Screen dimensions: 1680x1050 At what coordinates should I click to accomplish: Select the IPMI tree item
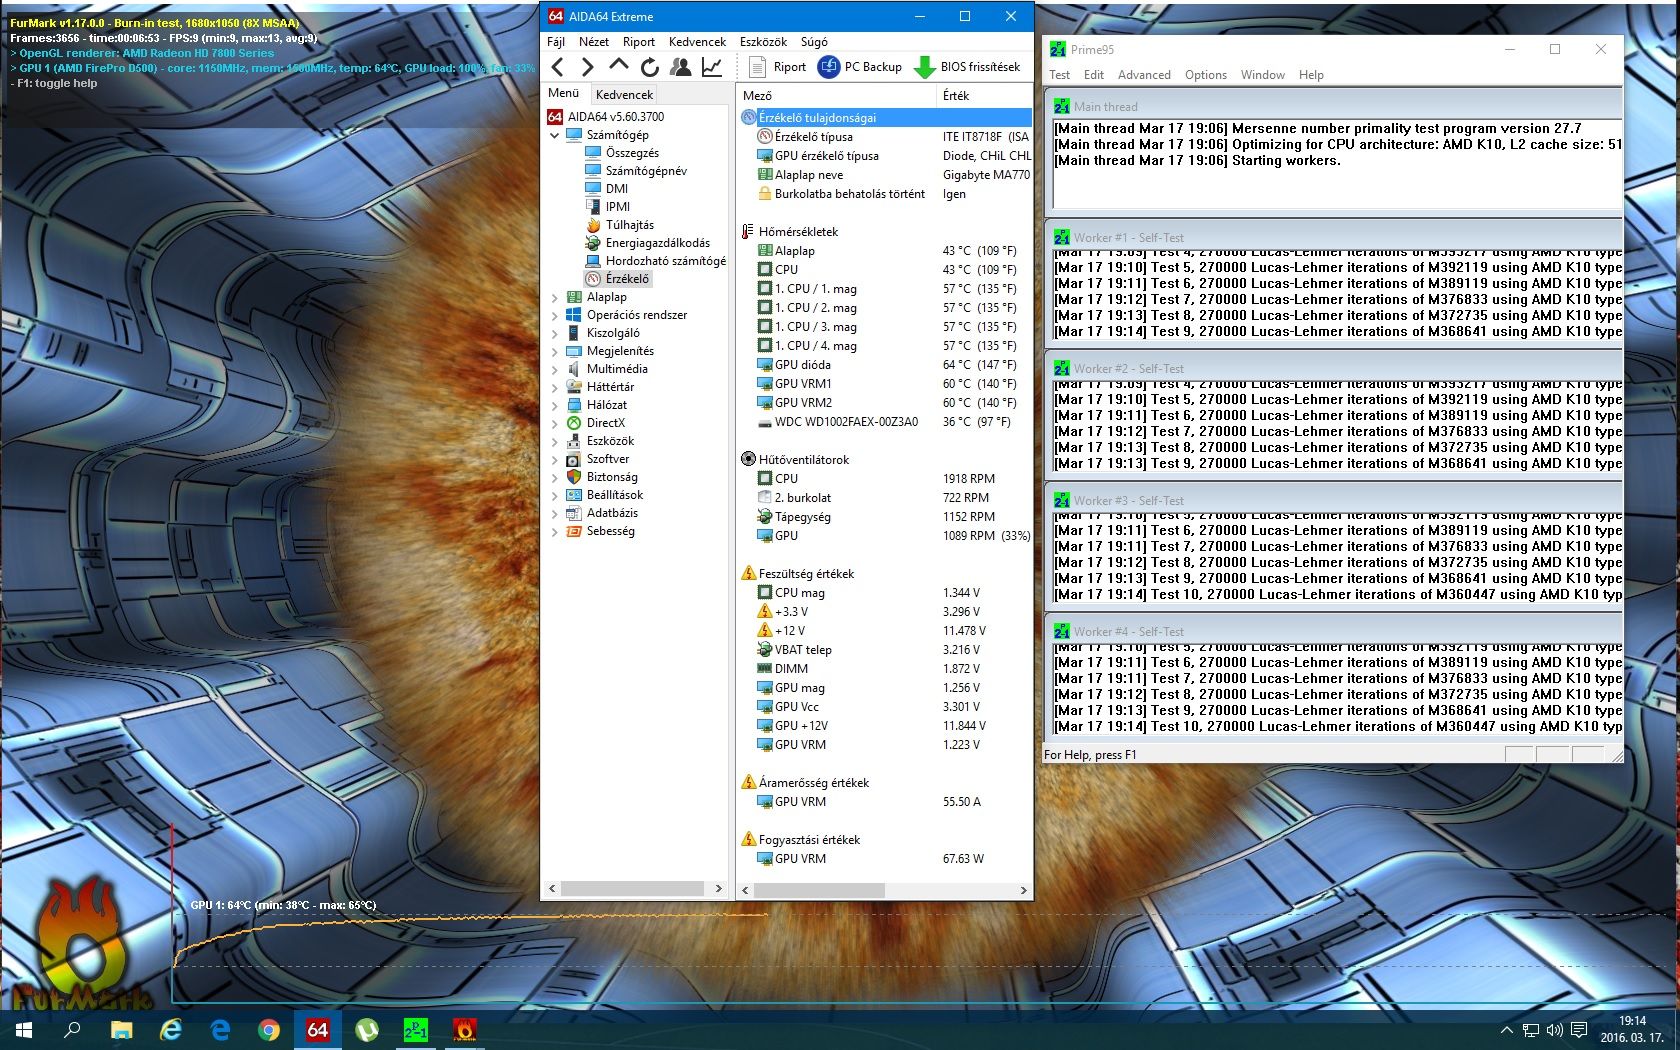tap(618, 207)
